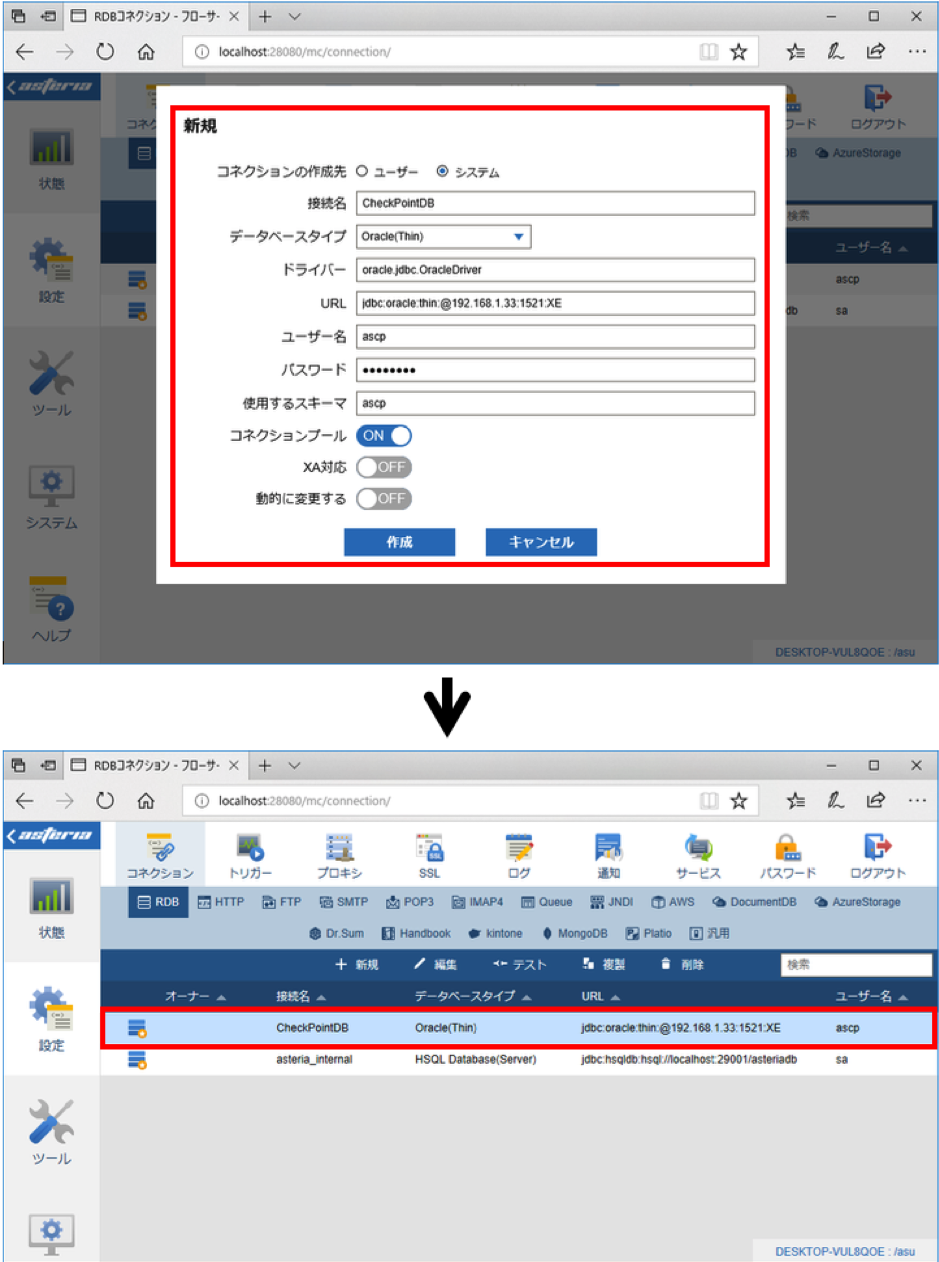Sort by オーナー column header

click(195, 997)
